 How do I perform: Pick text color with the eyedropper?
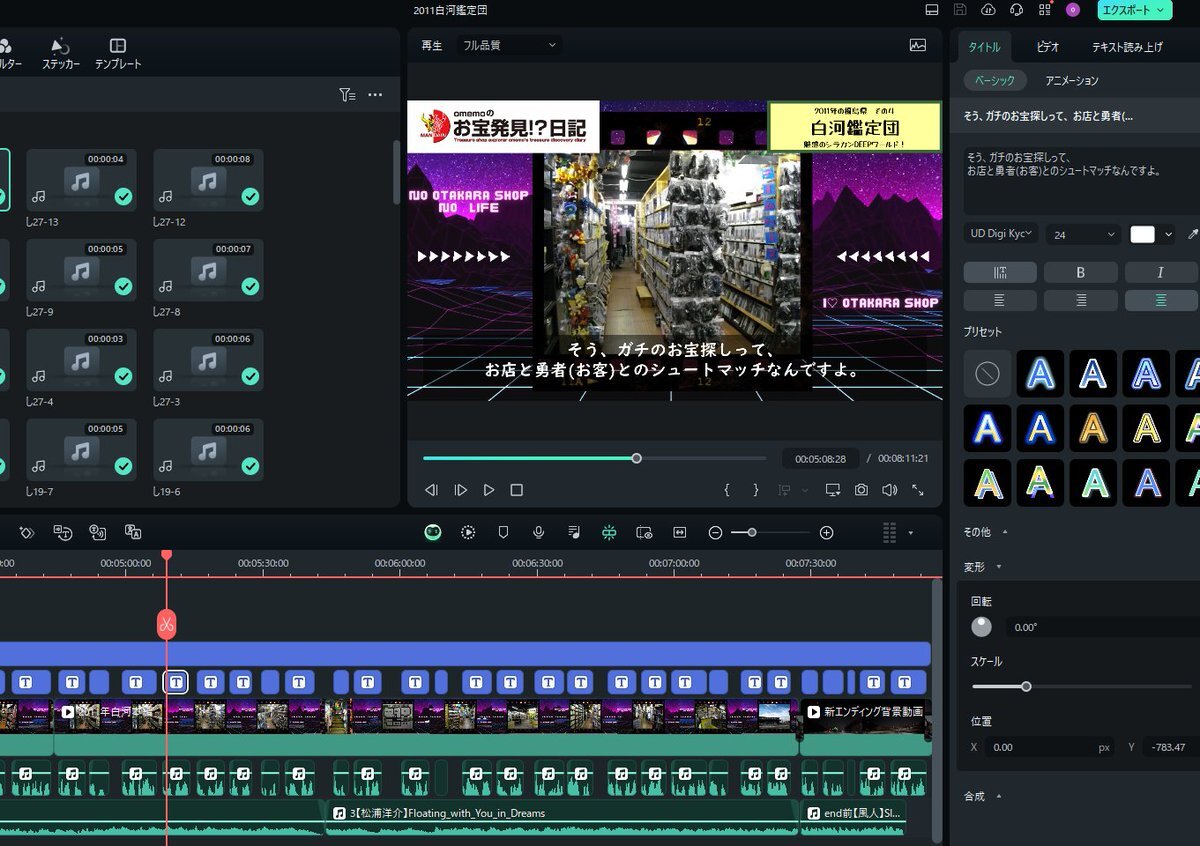click(x=1192, y=234)
